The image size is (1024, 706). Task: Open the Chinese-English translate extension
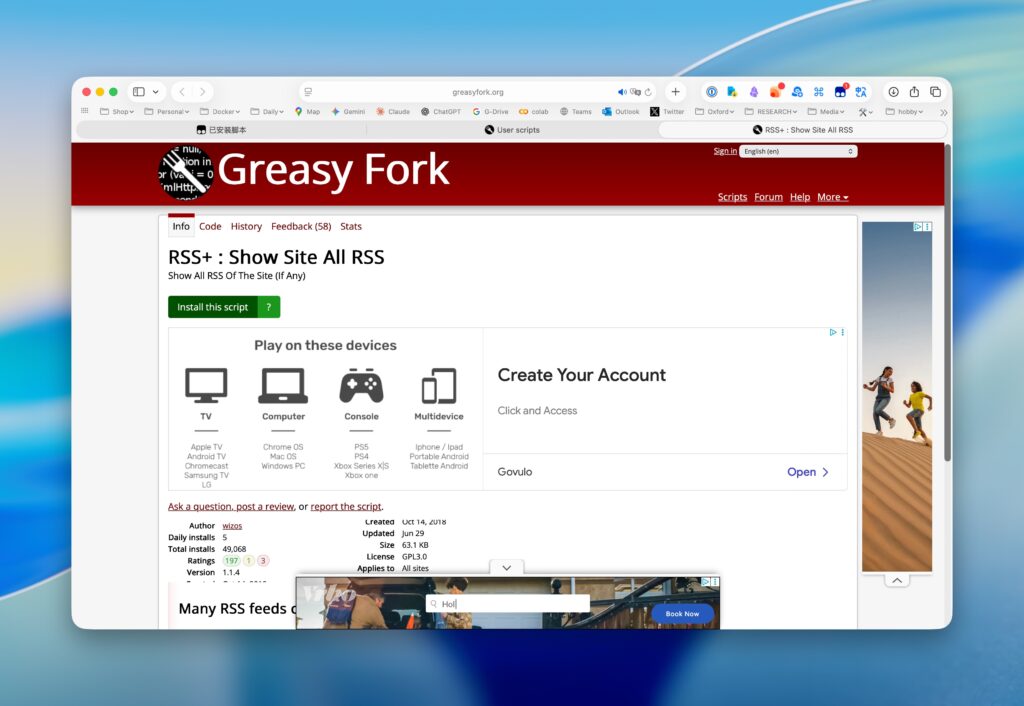point(861,92)
